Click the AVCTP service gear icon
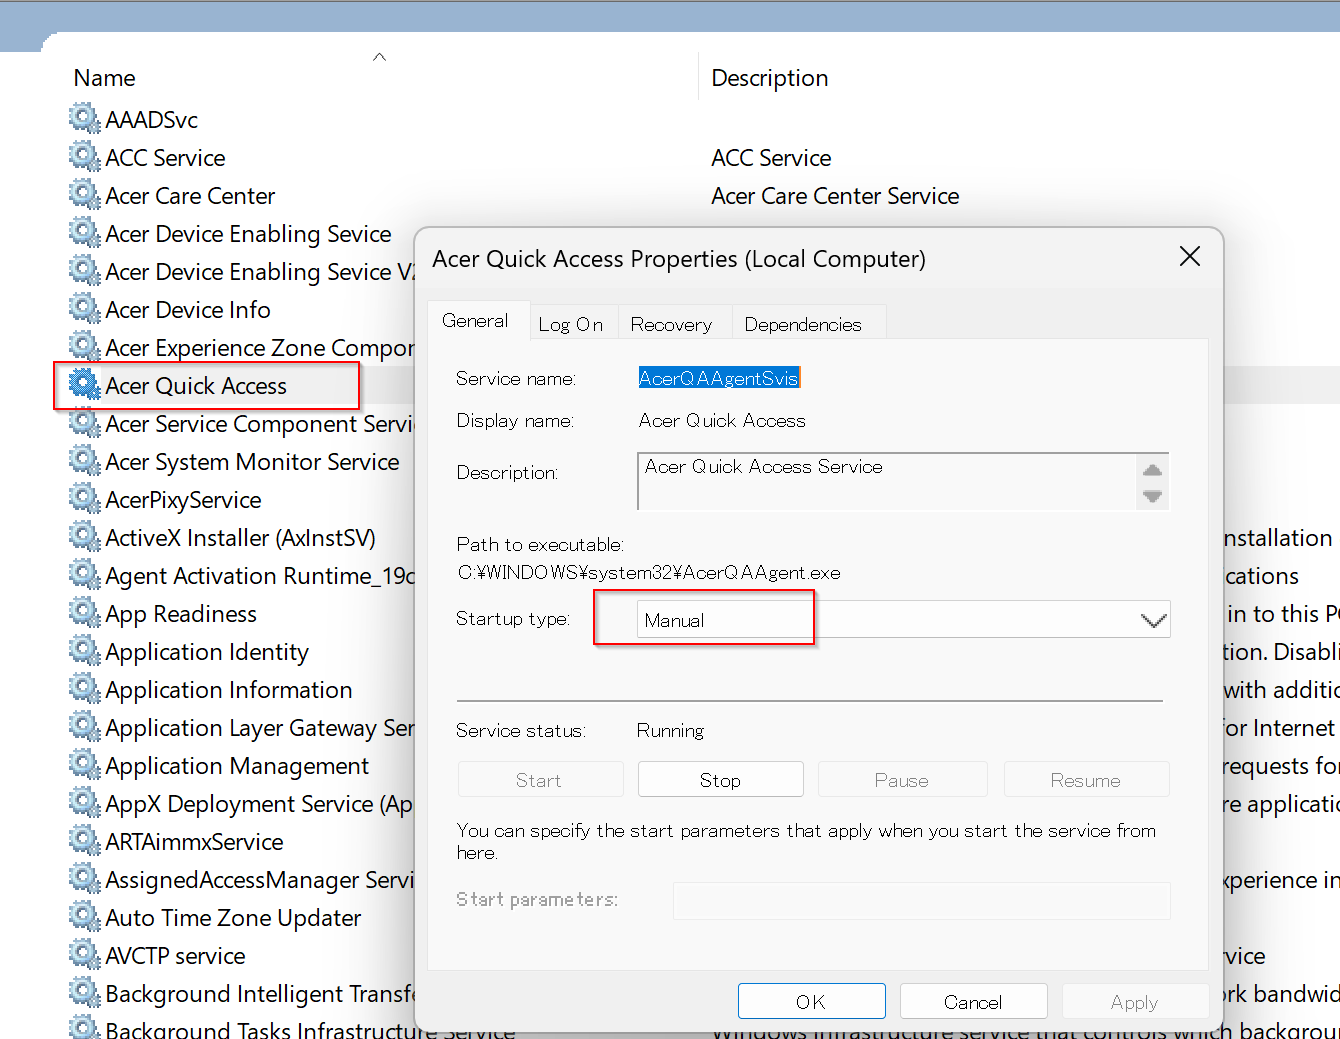The image size is (1340, 1039). (85, 954)
